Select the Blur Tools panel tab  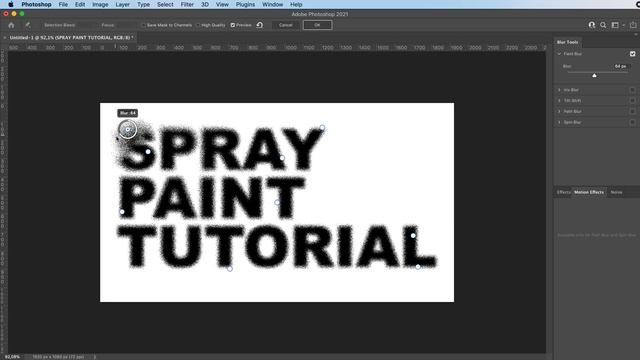567,42
